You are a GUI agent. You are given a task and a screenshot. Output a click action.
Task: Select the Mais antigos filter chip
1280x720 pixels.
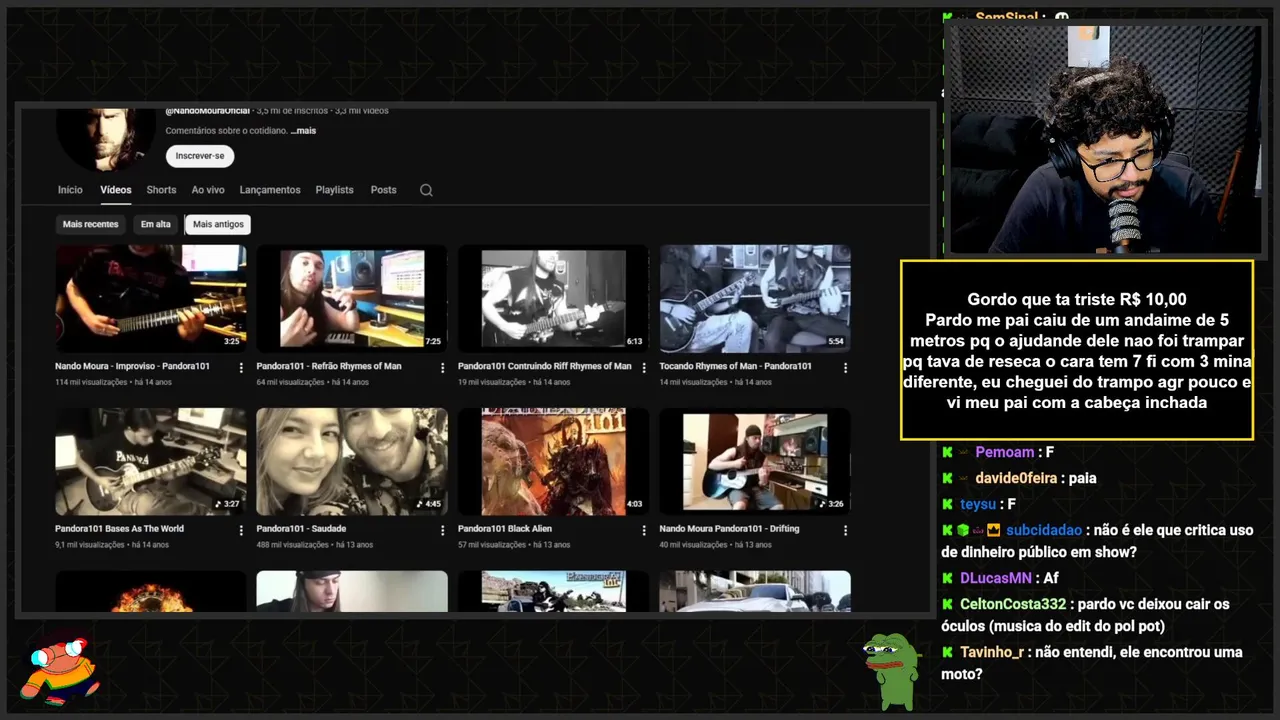tap(218, 224)
